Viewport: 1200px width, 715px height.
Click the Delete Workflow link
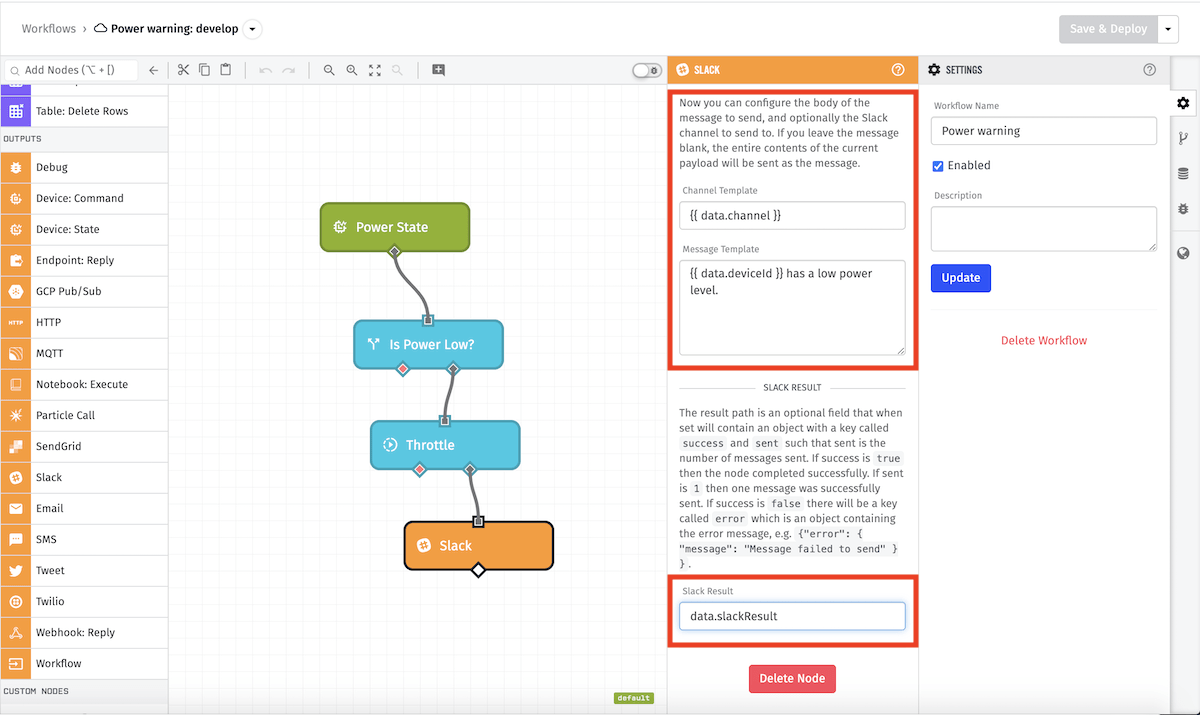click(1044, 341)
